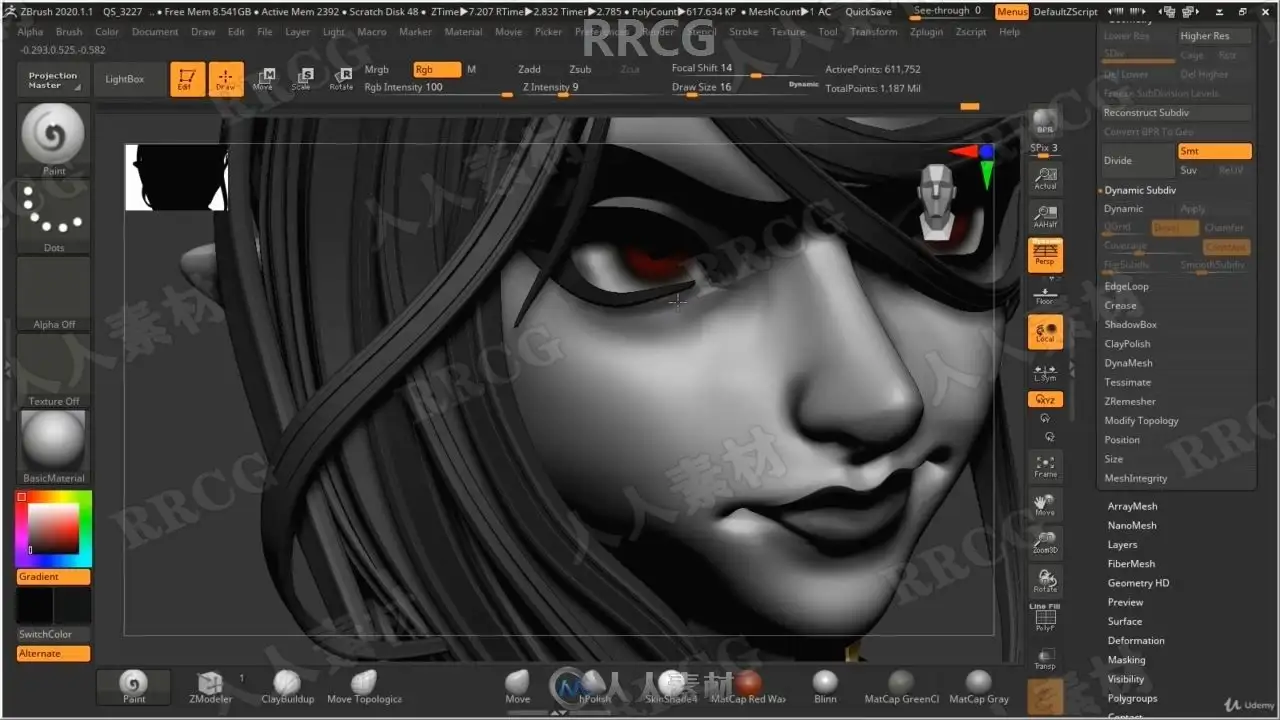Open the Paint brush thumbnail selector
1280x720 pixels.
tap(54, 141)
